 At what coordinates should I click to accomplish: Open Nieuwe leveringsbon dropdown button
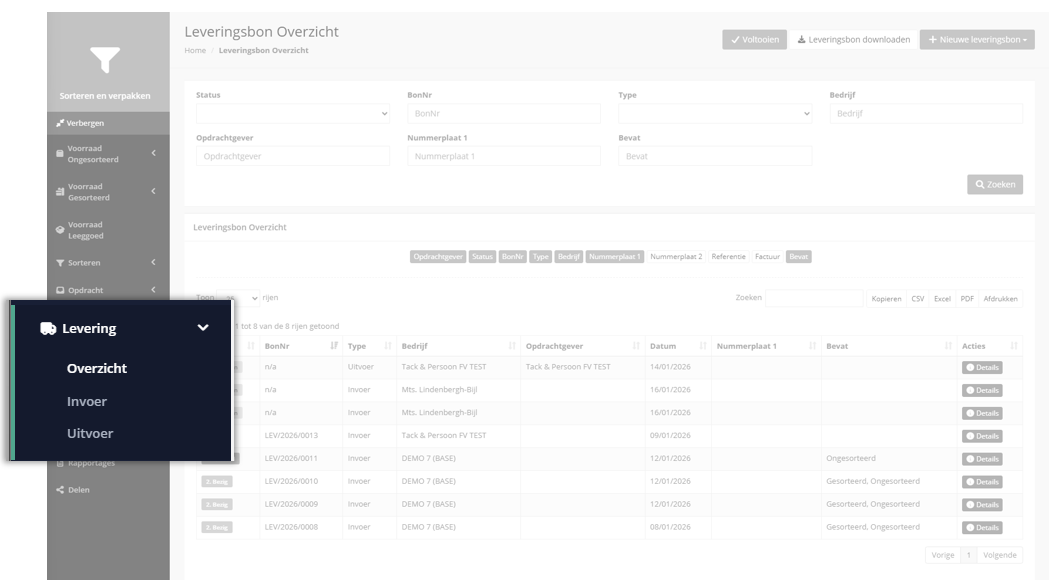(x=977, y=39)
